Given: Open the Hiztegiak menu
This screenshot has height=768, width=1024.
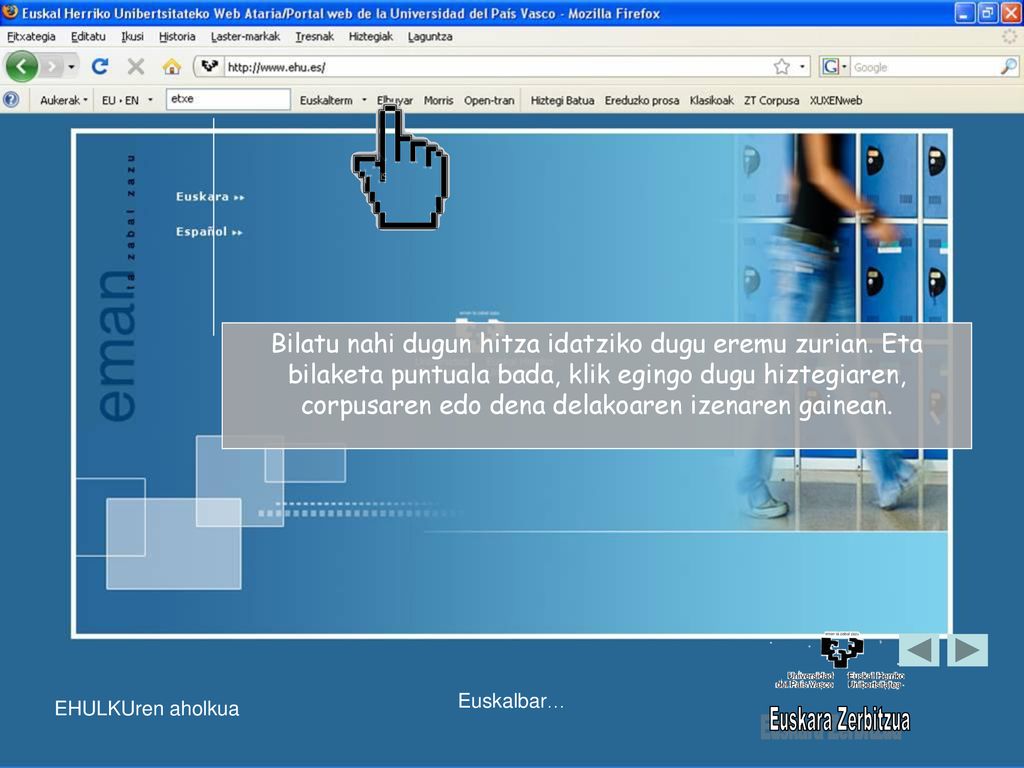Looking at the screenshot, I should pyautogui.click(x=371, y=37).
